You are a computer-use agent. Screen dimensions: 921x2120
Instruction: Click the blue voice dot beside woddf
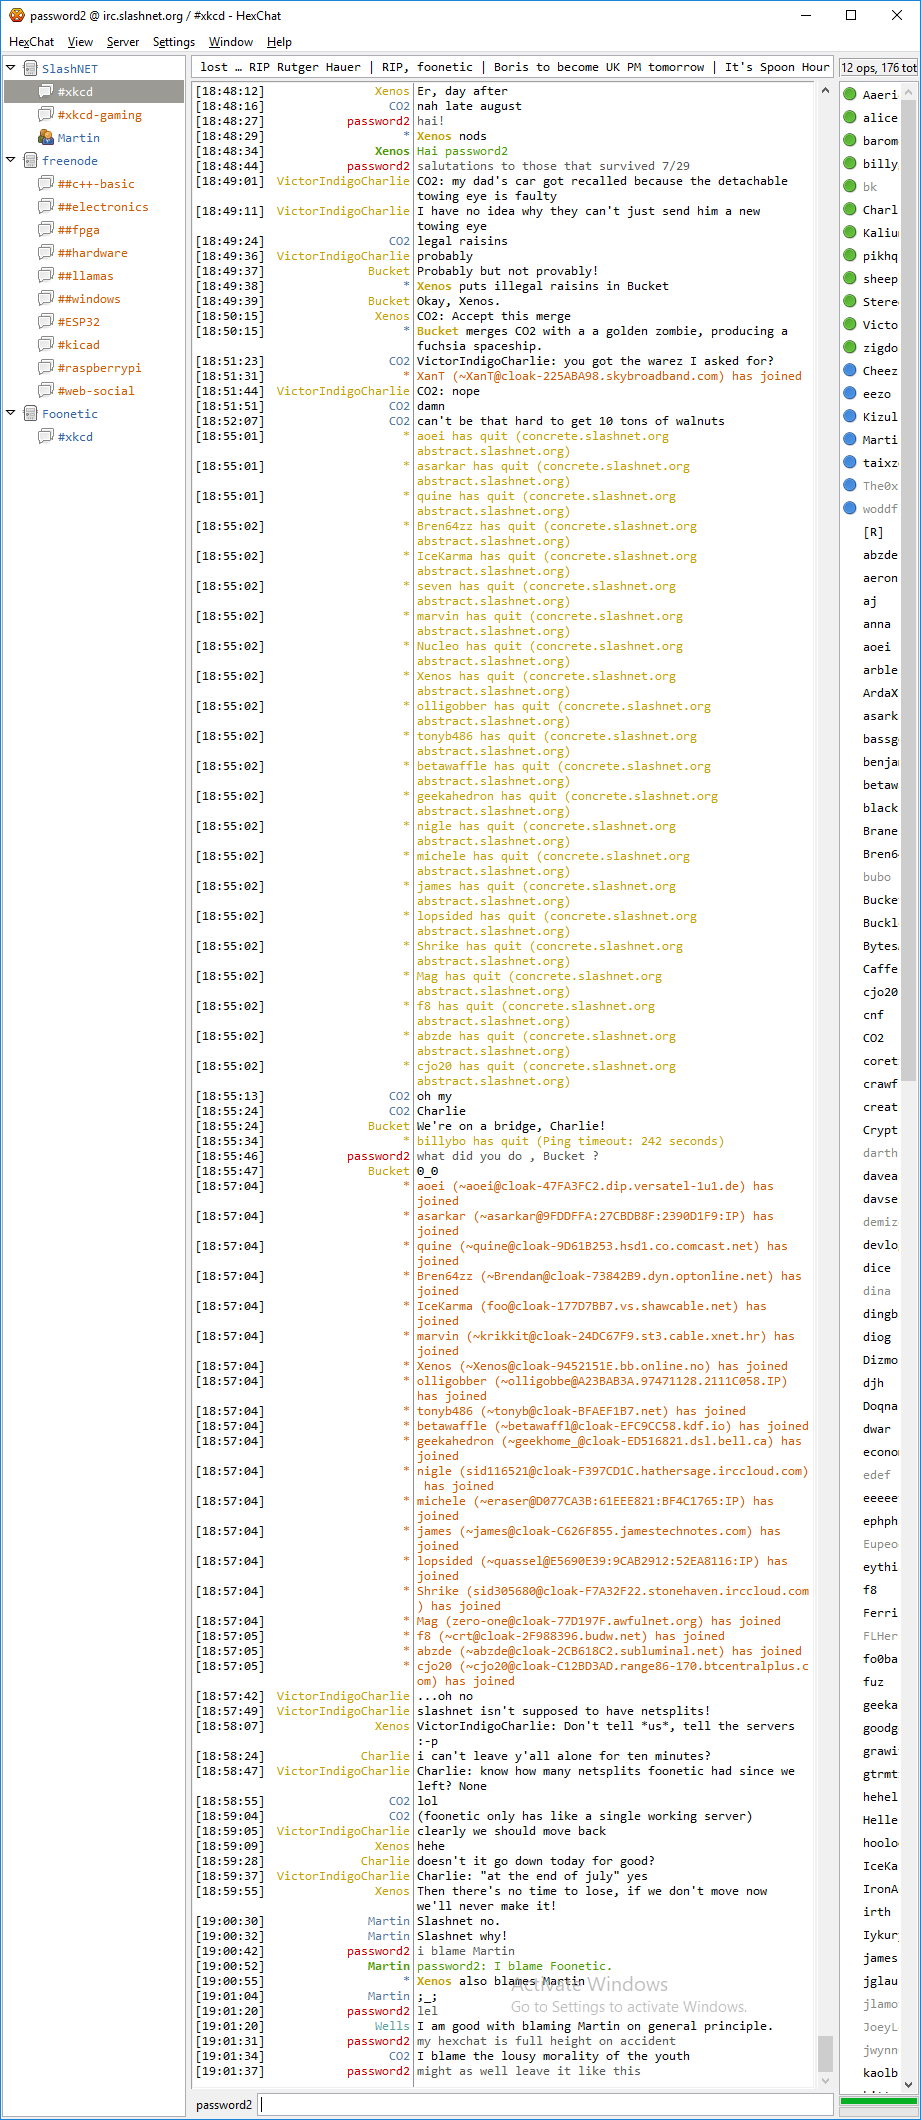tap(850, 508)
